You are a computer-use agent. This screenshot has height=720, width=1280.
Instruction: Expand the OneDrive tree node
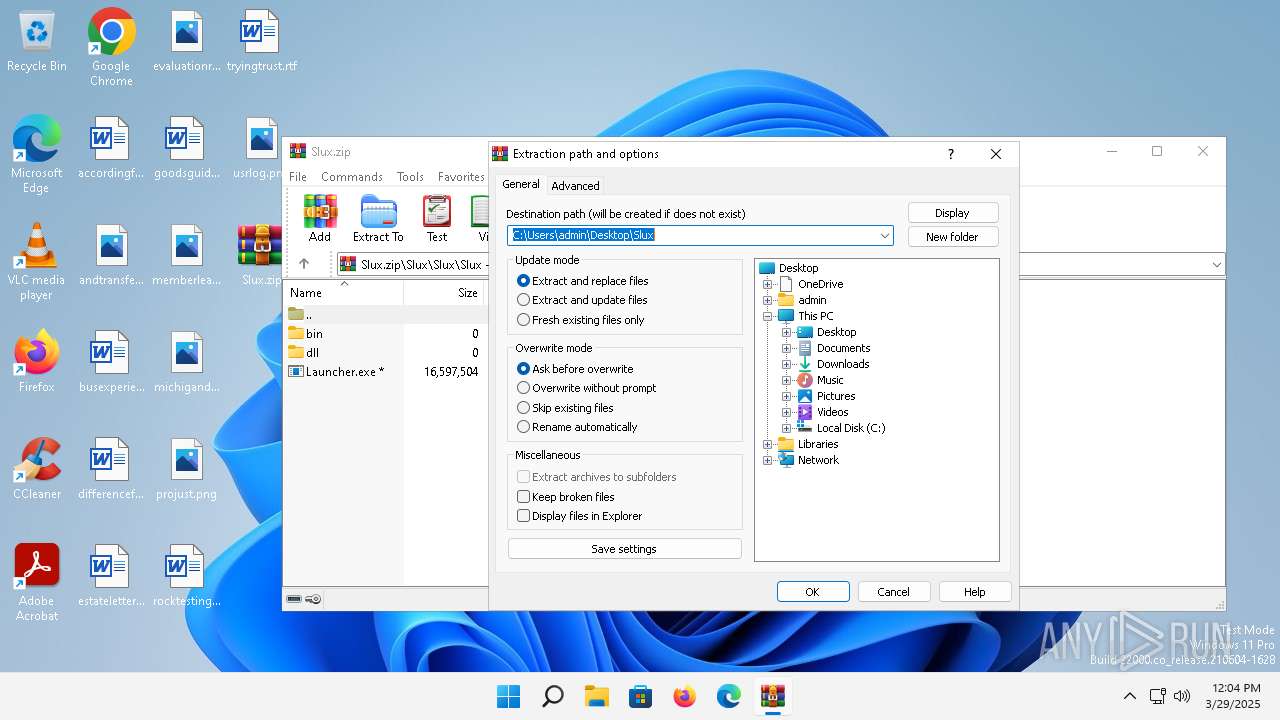(x=768, y=284)
